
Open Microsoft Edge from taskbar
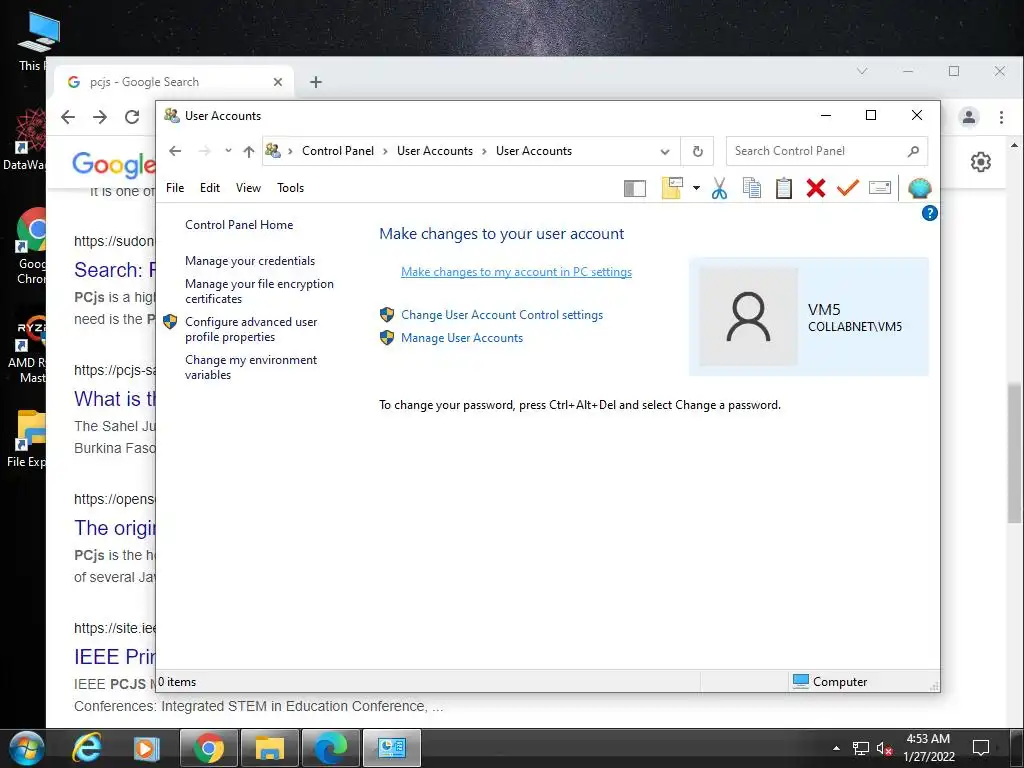coord(330,748)
